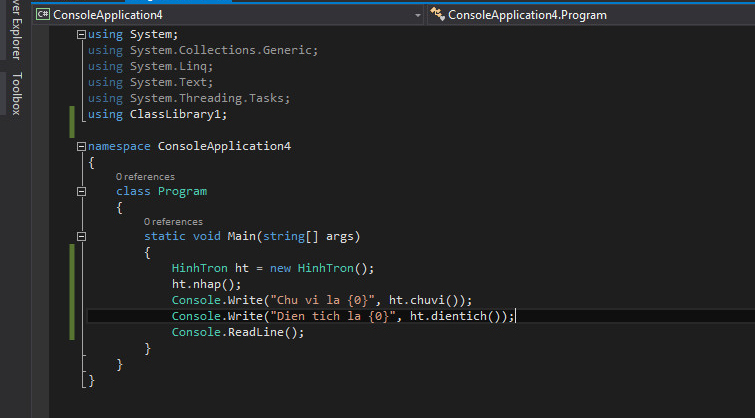The image size is (755, 418).
Task: Collapse the ConsoleApplication4 namespace block
Action: [x=82, y=146]
